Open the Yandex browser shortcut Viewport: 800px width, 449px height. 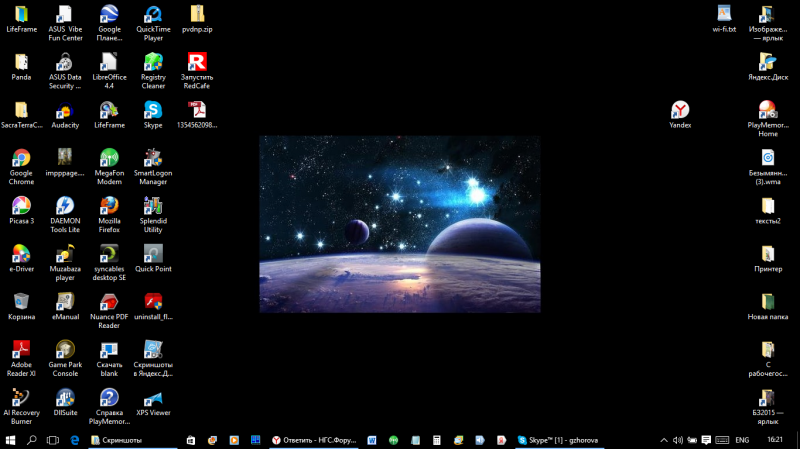tap(680, 110)
